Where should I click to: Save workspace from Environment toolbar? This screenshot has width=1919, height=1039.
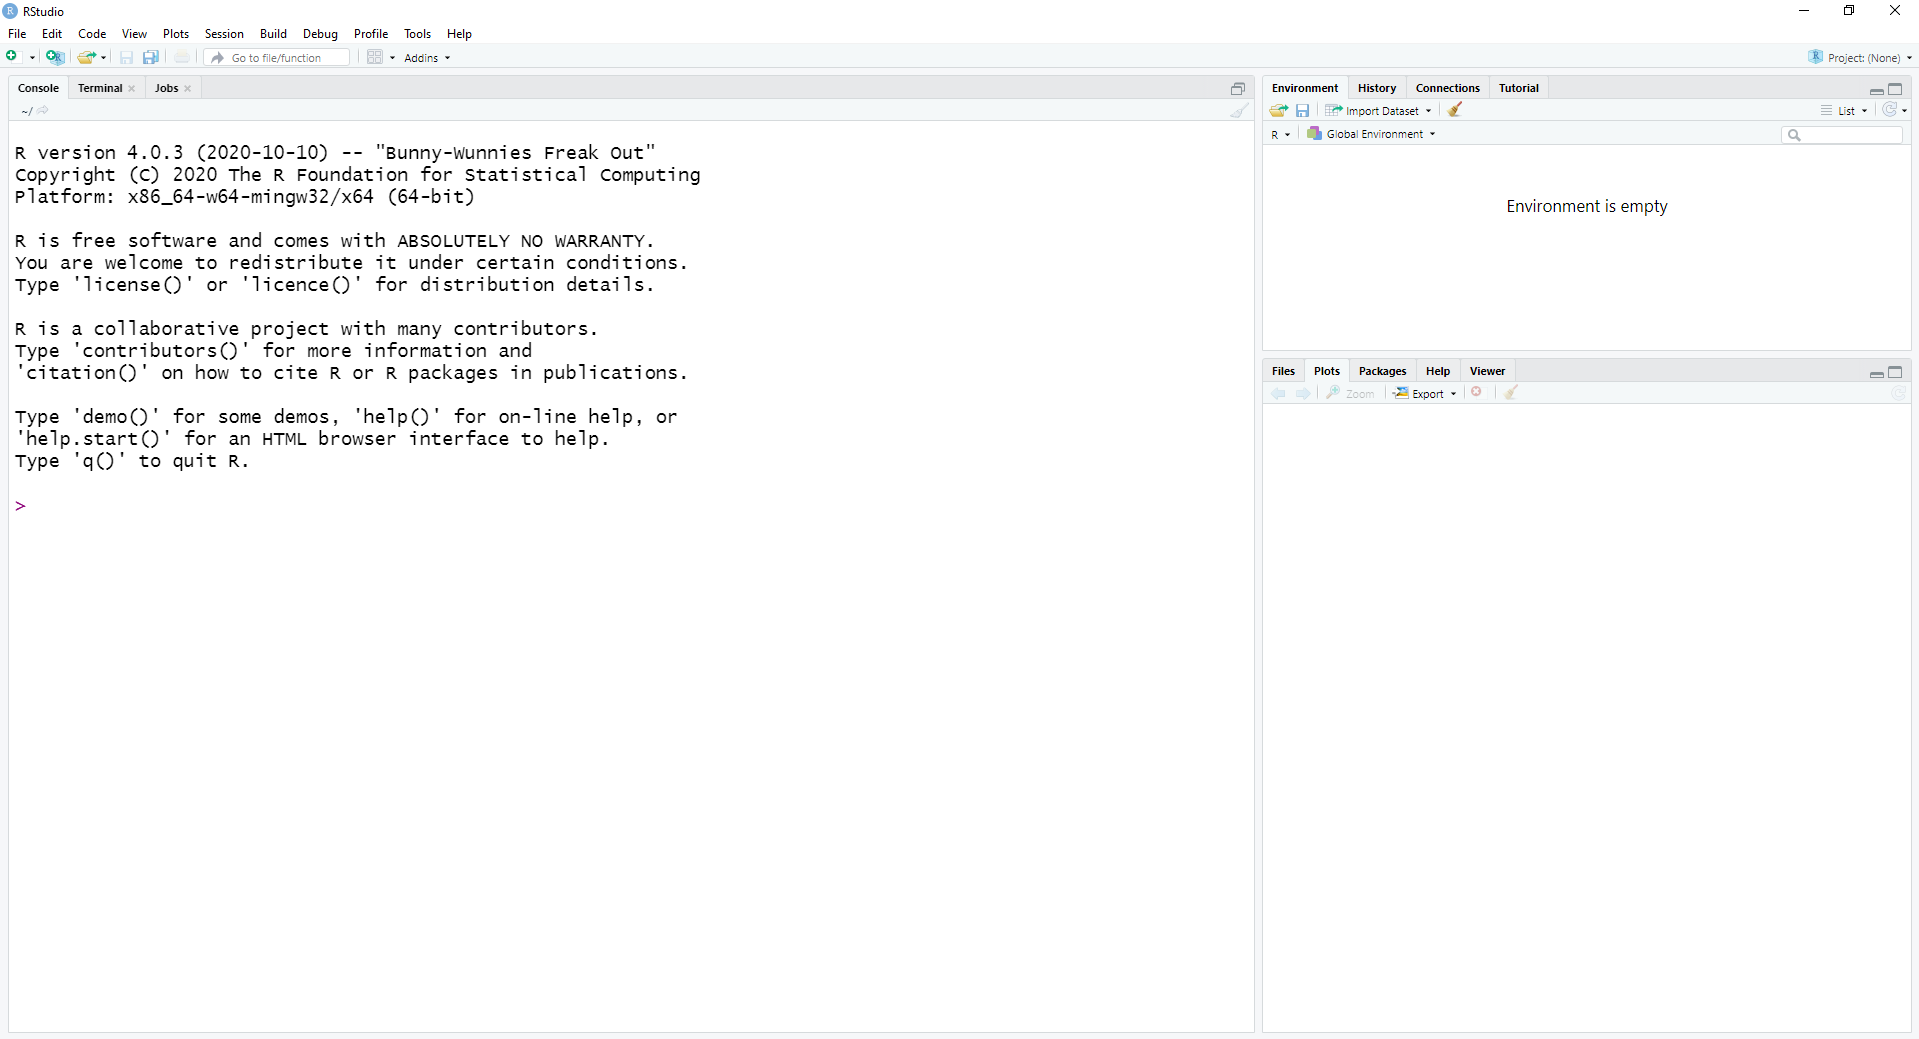(1302, 110)
